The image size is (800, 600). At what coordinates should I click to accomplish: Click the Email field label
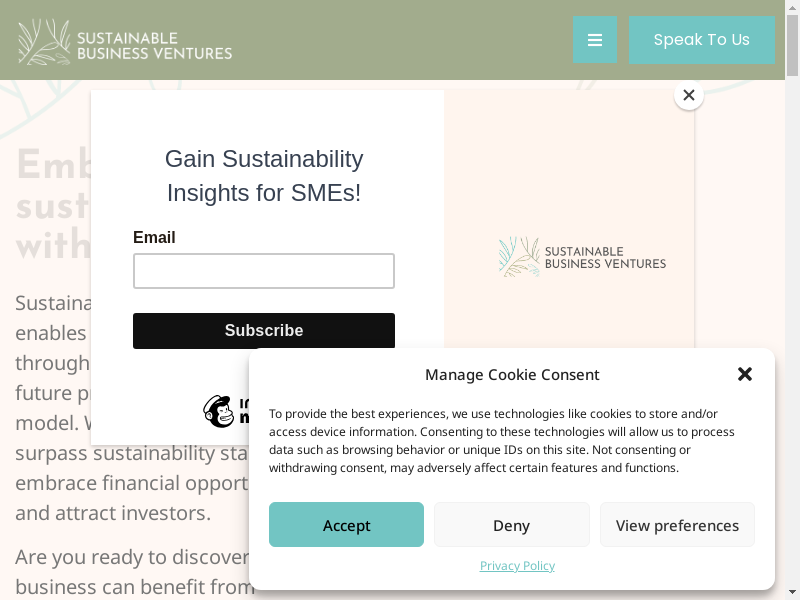pos(154,237)
